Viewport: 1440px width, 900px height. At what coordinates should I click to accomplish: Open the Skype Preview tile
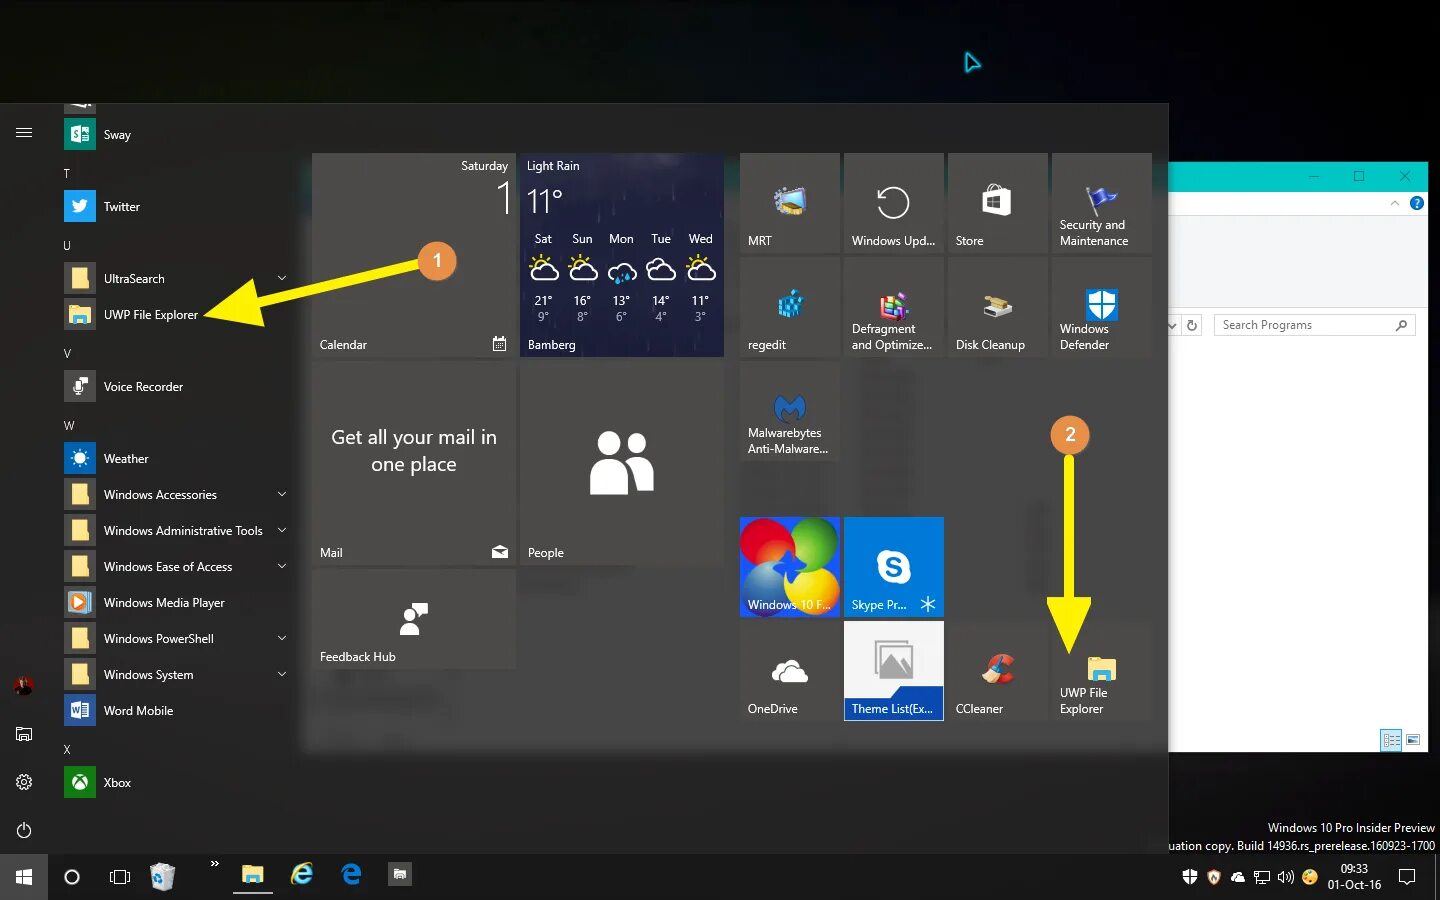click(x=894, y=567)
